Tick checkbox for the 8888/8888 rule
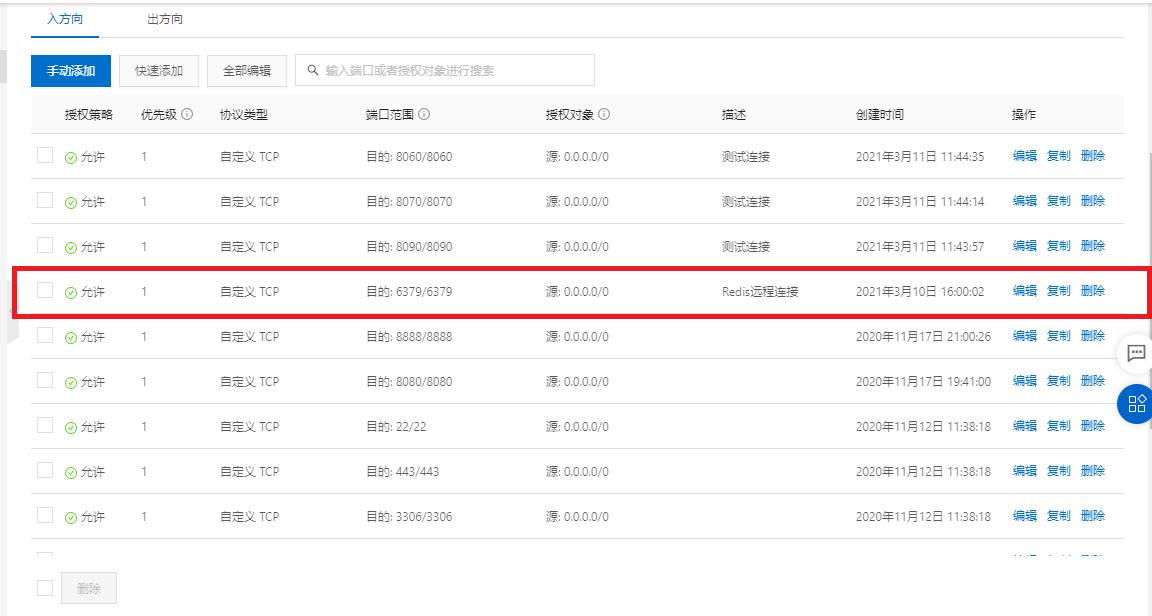This screenshot has height=616, width=1152. click(x=45, y=335)
